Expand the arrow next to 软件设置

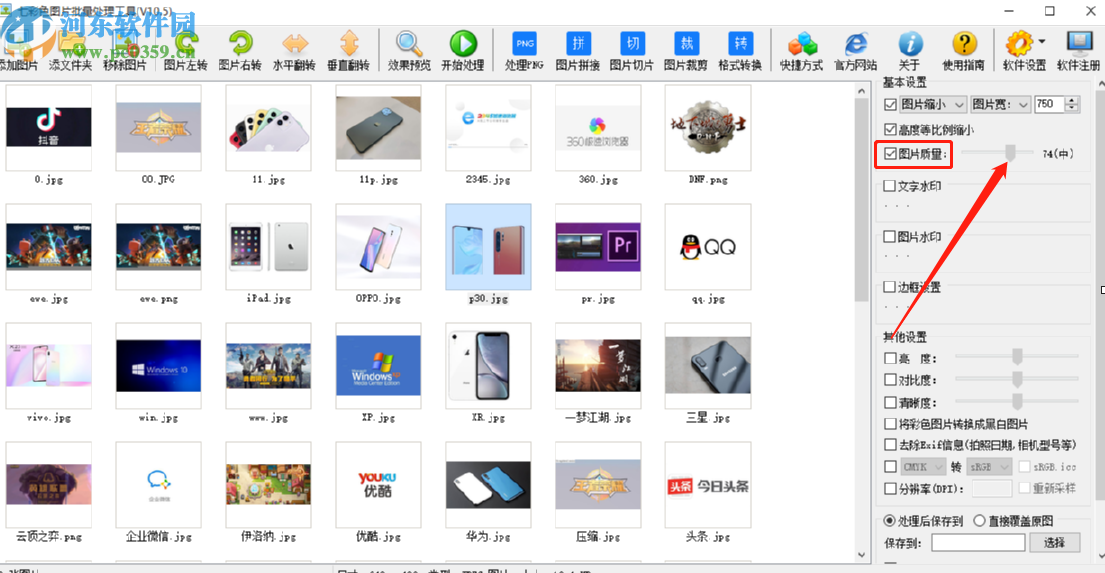point(1042,42)
